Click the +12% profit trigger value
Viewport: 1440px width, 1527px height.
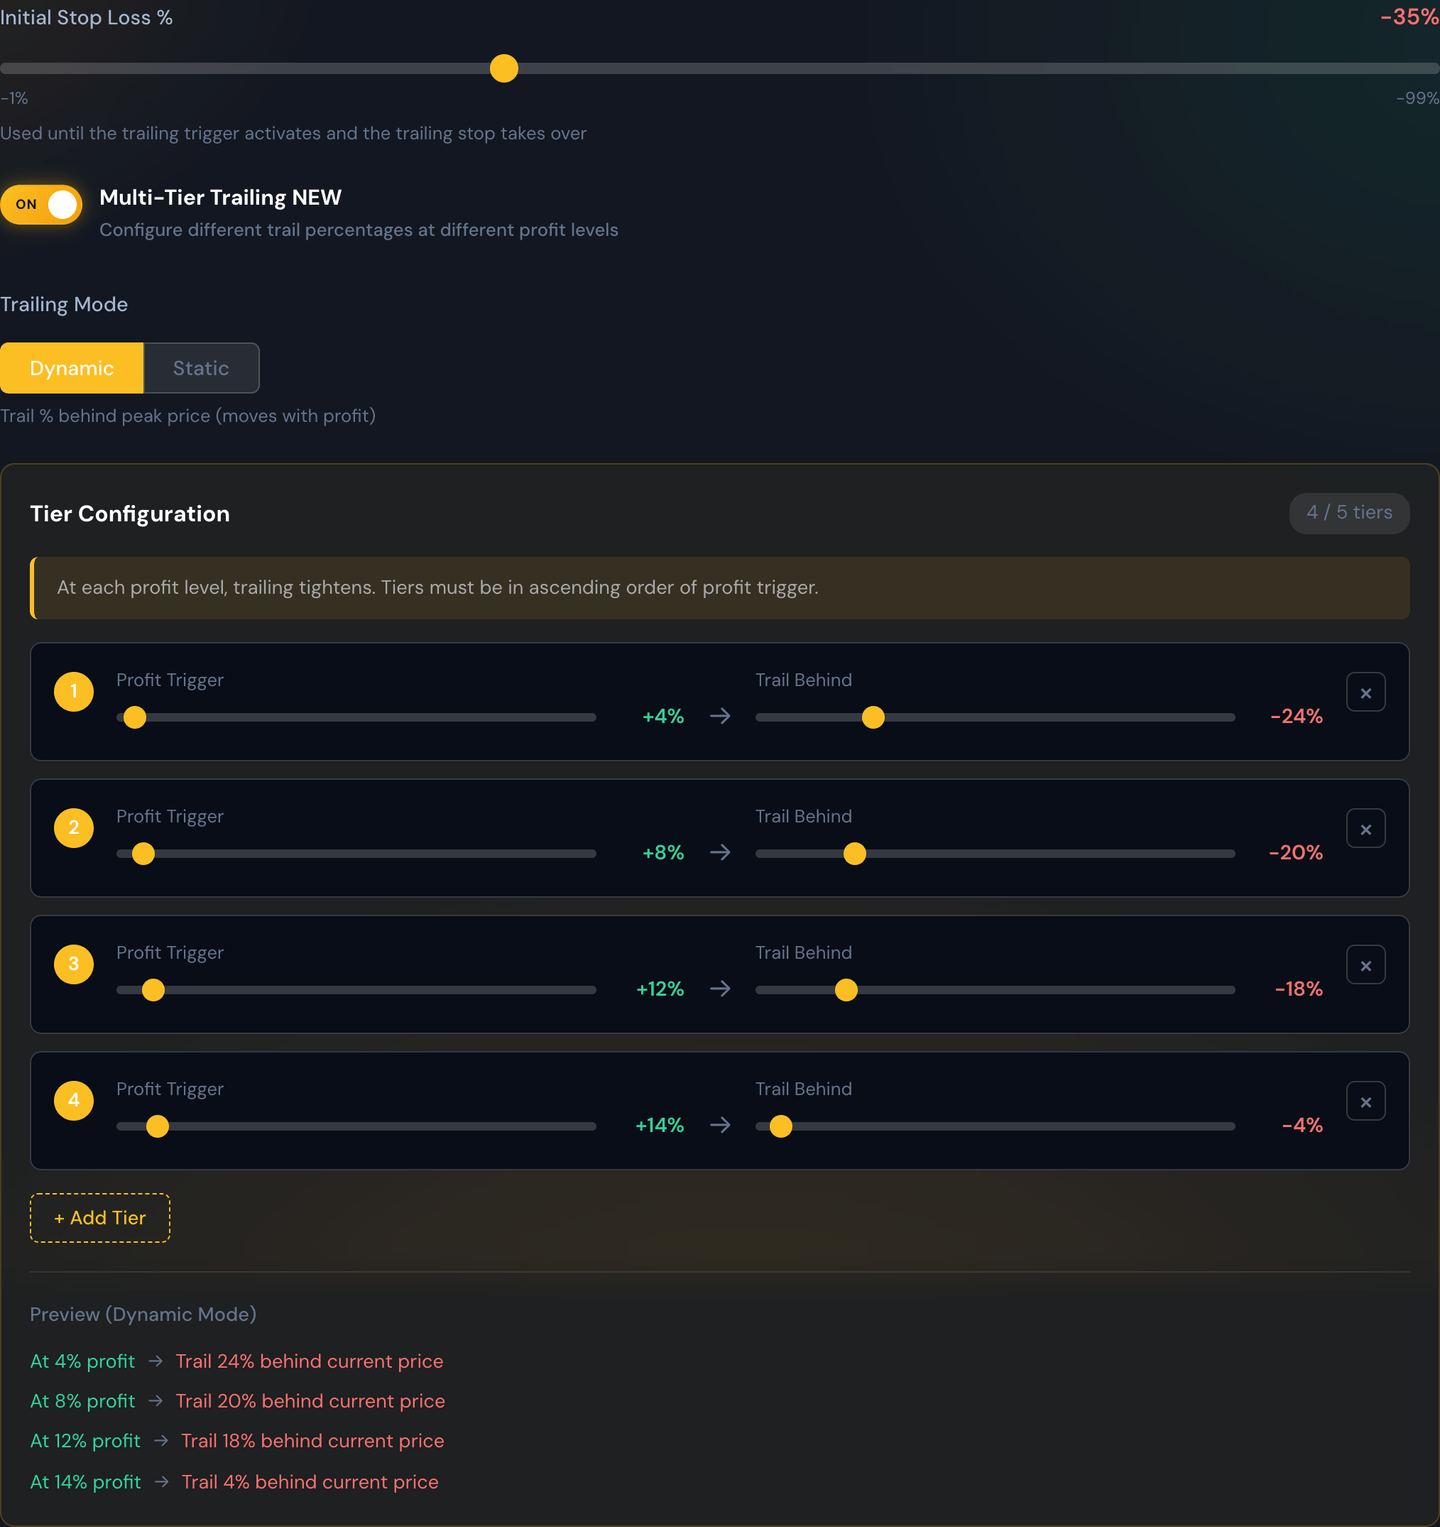click(x=660, y=989)
